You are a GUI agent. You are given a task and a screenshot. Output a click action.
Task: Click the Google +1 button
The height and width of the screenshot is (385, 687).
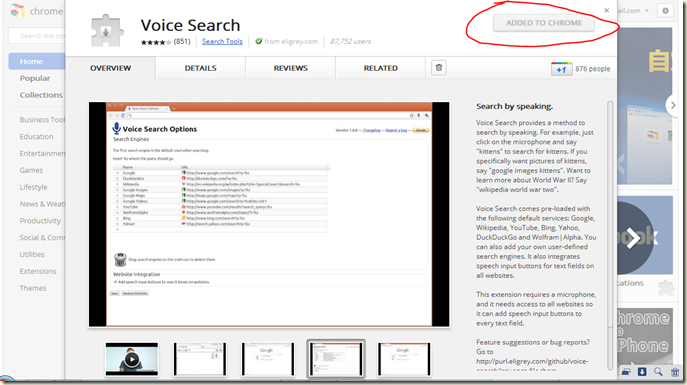[562, 69]
